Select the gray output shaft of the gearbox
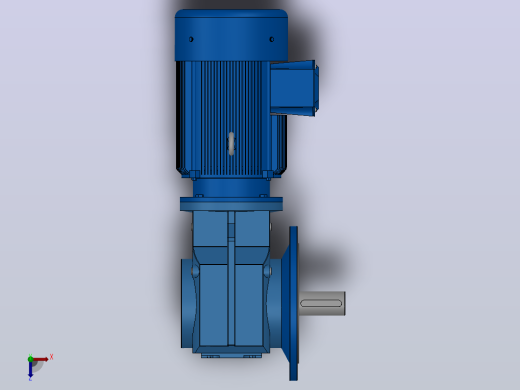The height and width of the screenshot is (390, 520). click(322, 303)
